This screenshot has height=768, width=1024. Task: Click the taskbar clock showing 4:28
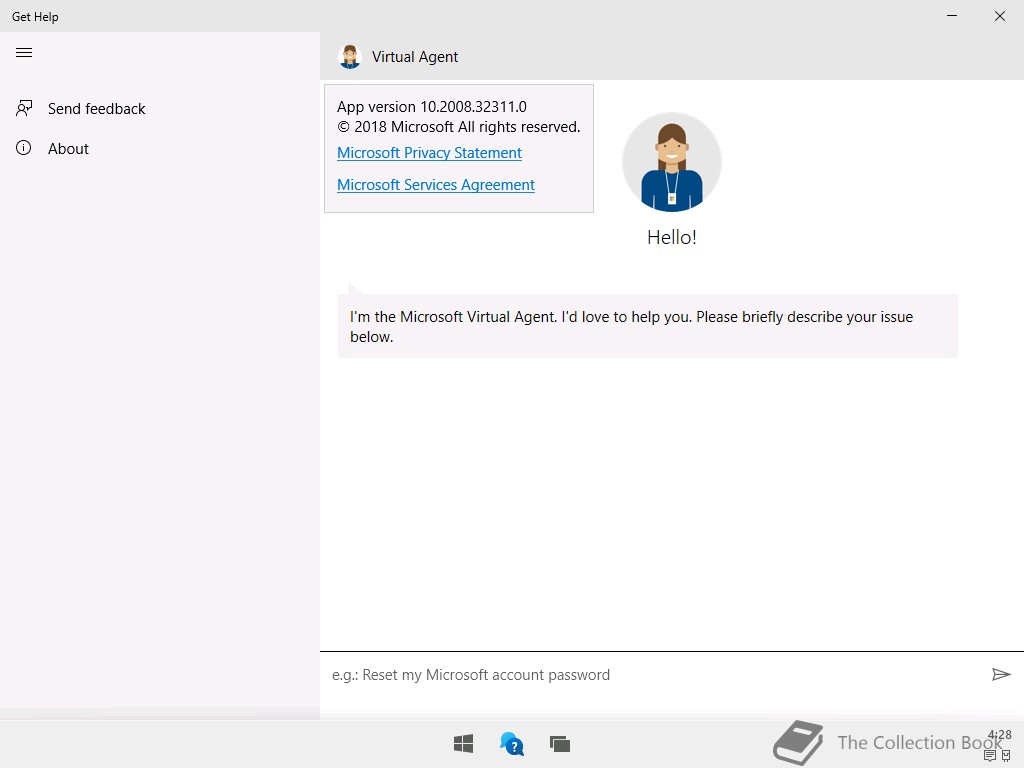1000,735
